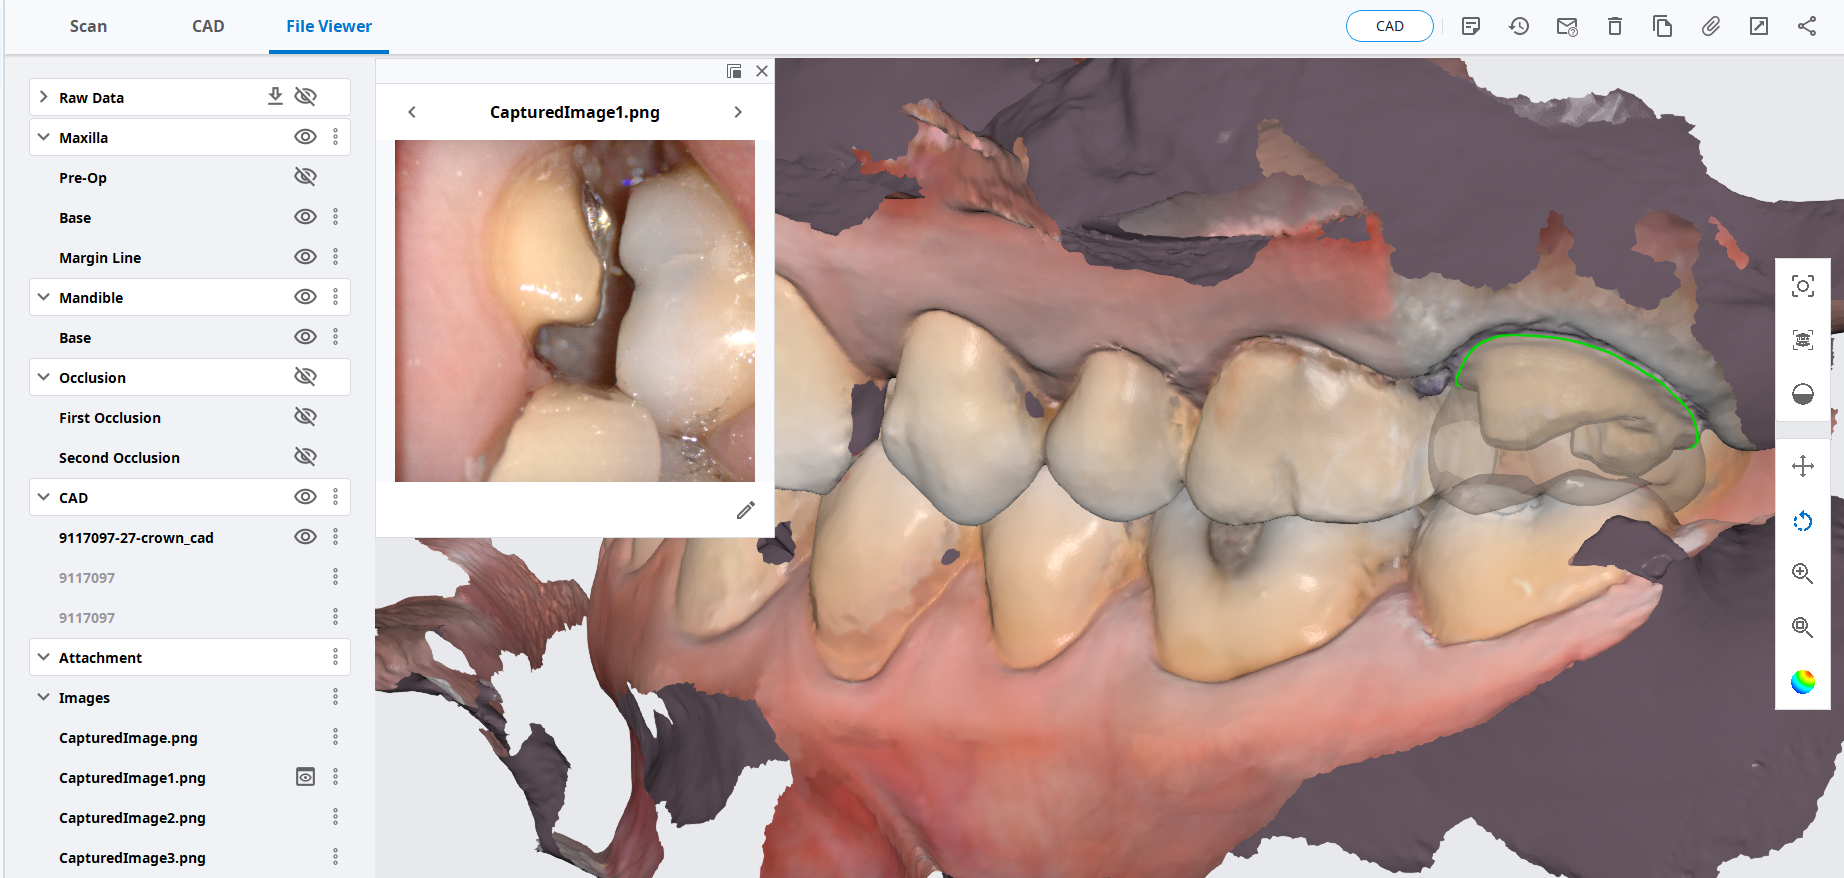The width and height of the screenshot is (1844, 878).
Task: Collapse the CAD section
Action: (44, 497)
